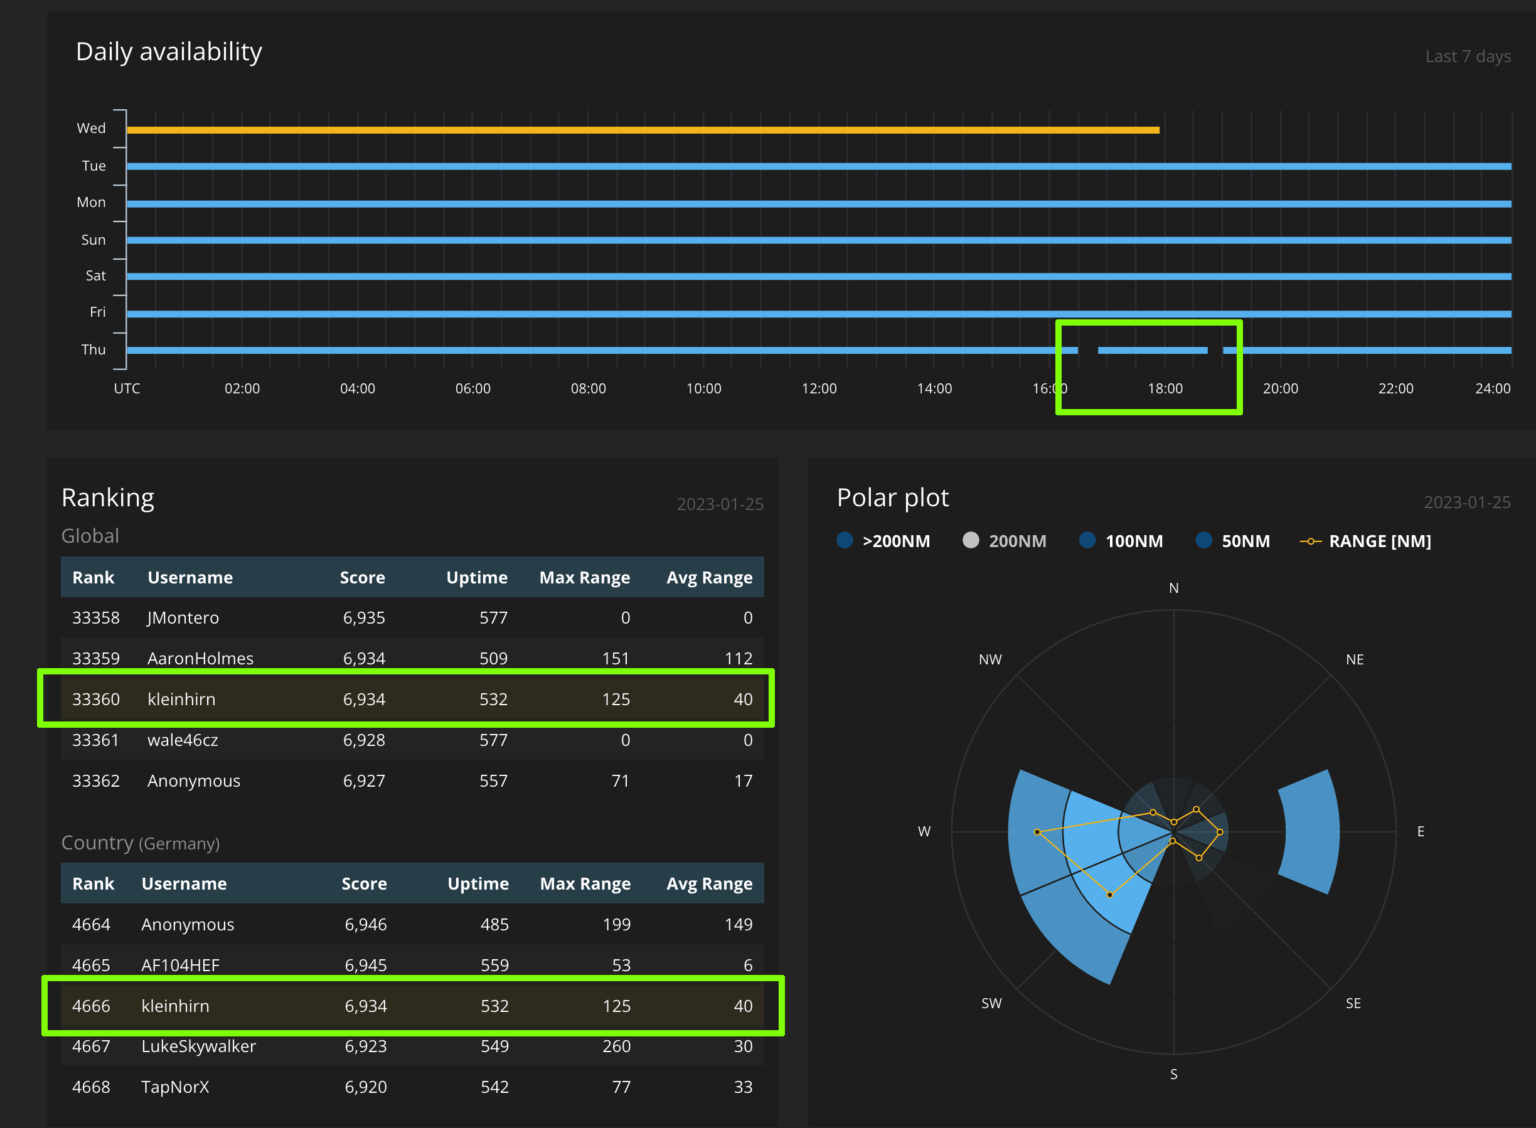Click the east blue polar plot sector
This screenshot has height=1128, width=1536.
coord(1311,831)
